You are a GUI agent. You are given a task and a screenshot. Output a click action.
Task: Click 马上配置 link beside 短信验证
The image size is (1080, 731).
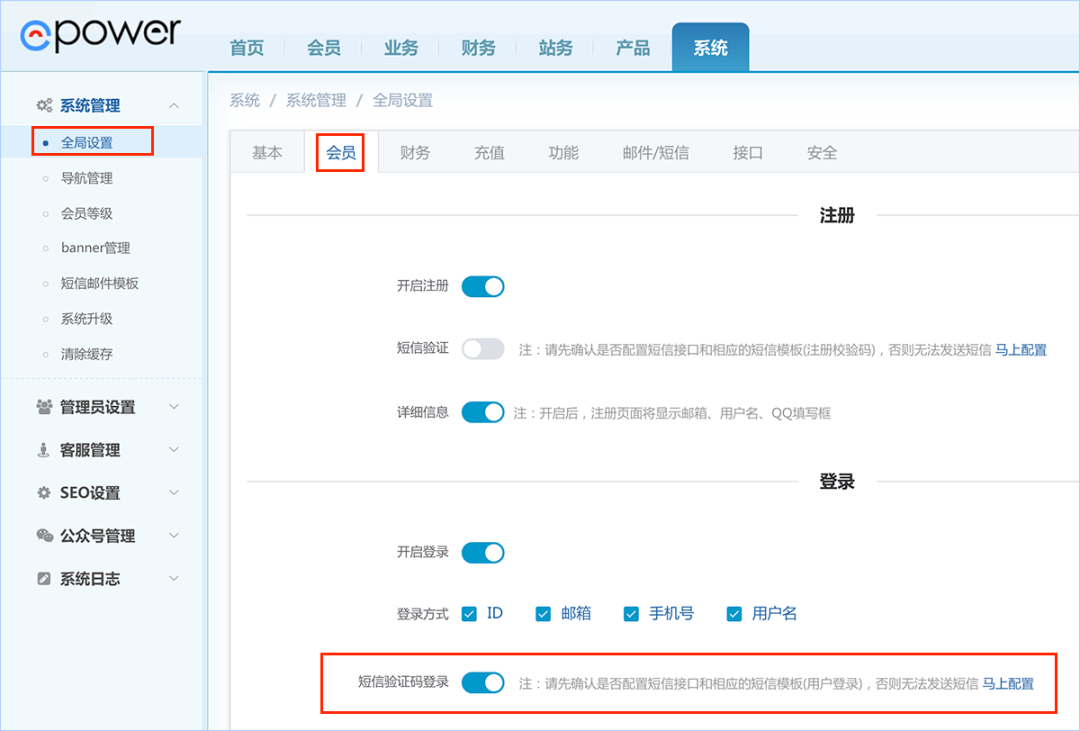(1020, 350)
